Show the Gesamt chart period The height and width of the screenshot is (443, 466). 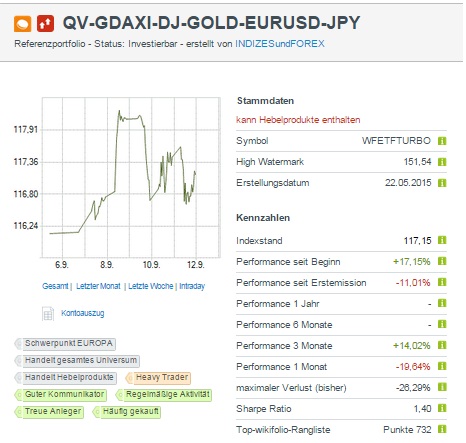[55, 286]
